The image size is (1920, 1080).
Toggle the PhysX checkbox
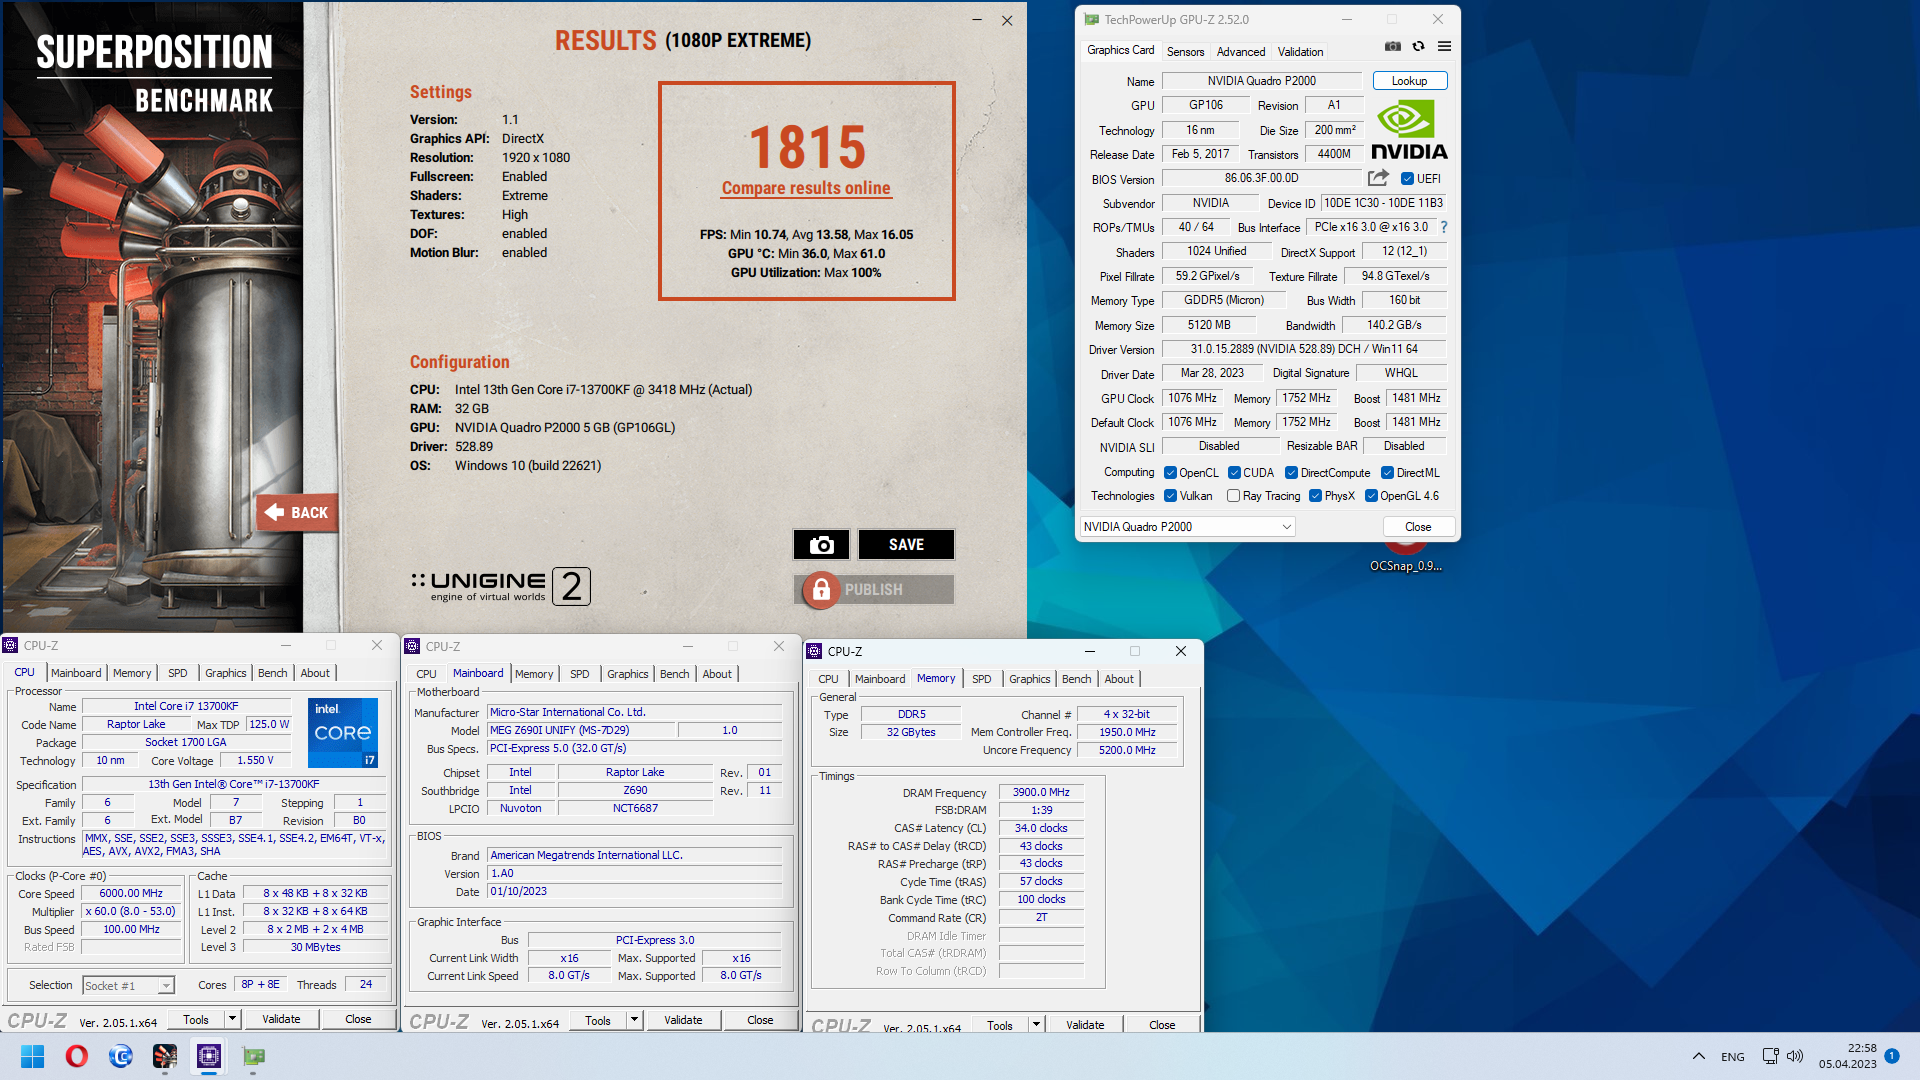click(x=1315, y=496)
